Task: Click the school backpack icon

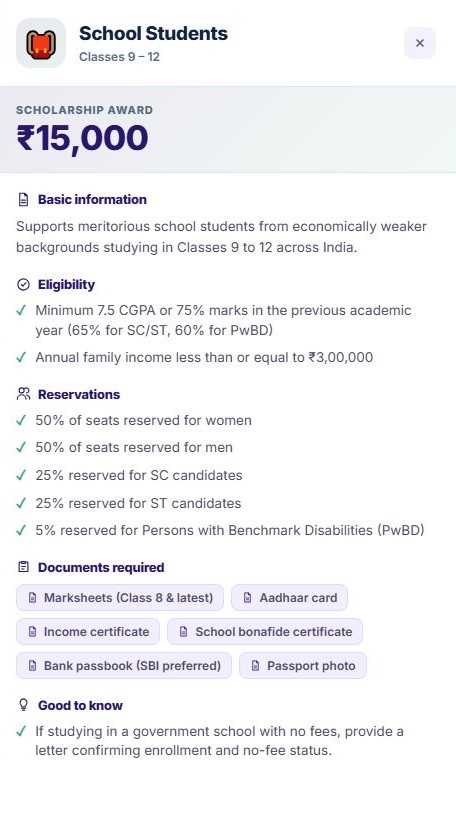Action: coord(41,43)
